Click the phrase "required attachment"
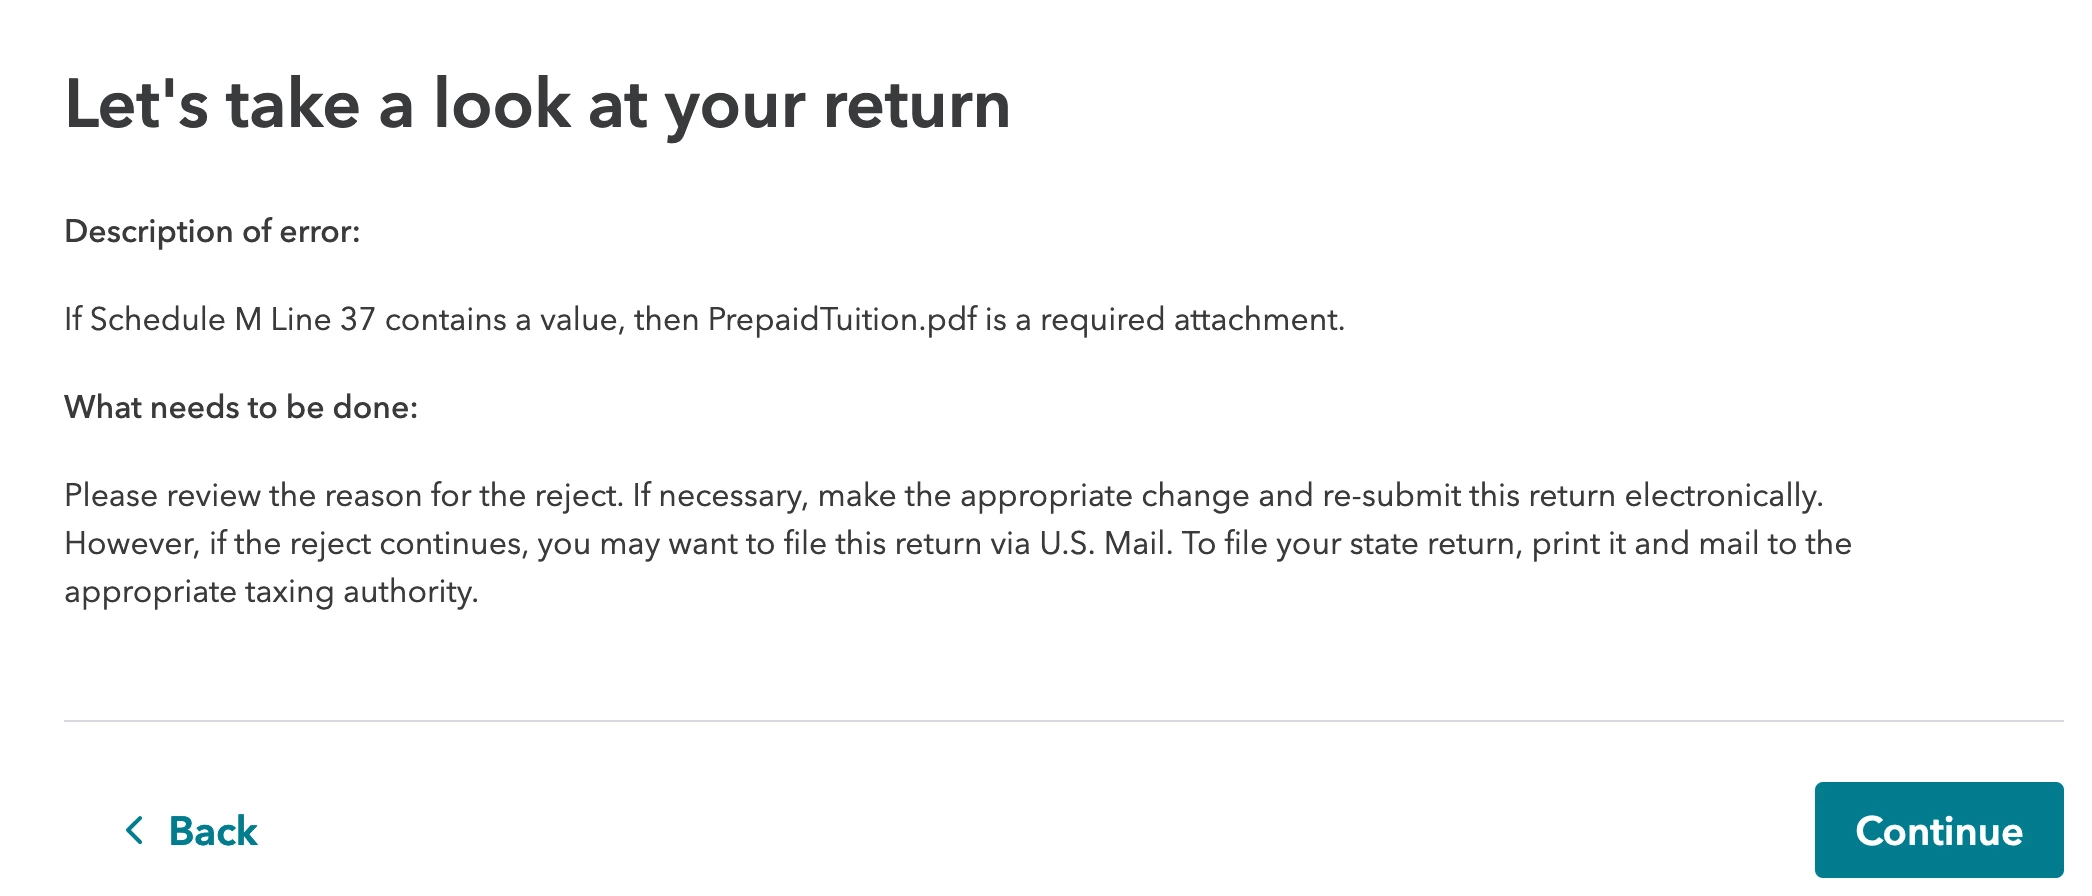 pyautogui.click(x=1191, y=320)
